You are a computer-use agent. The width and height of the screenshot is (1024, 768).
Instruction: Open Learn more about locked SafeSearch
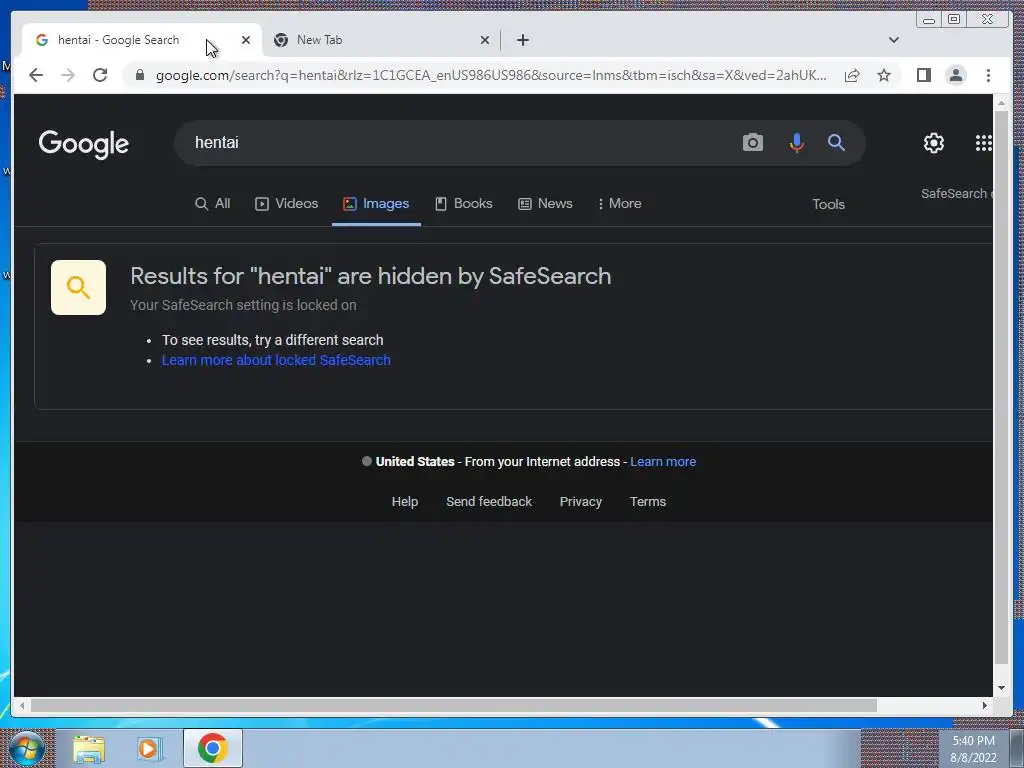276,360
